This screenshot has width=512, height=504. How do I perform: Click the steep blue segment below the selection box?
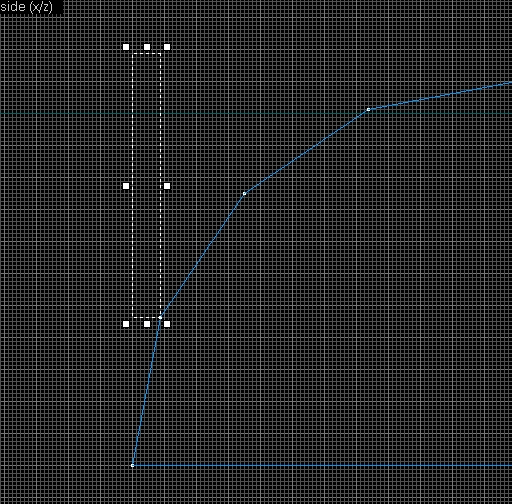(x=147, y=392)
